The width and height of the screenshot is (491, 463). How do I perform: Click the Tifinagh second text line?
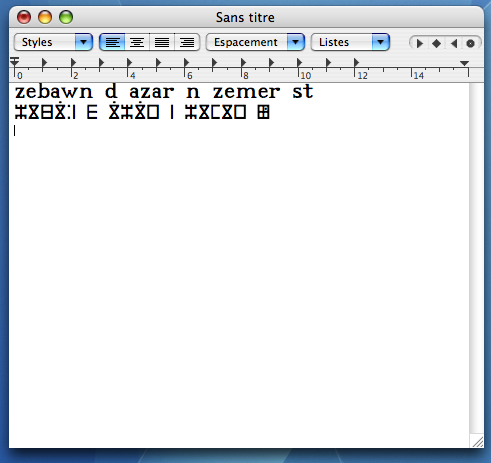click(142, 112)
